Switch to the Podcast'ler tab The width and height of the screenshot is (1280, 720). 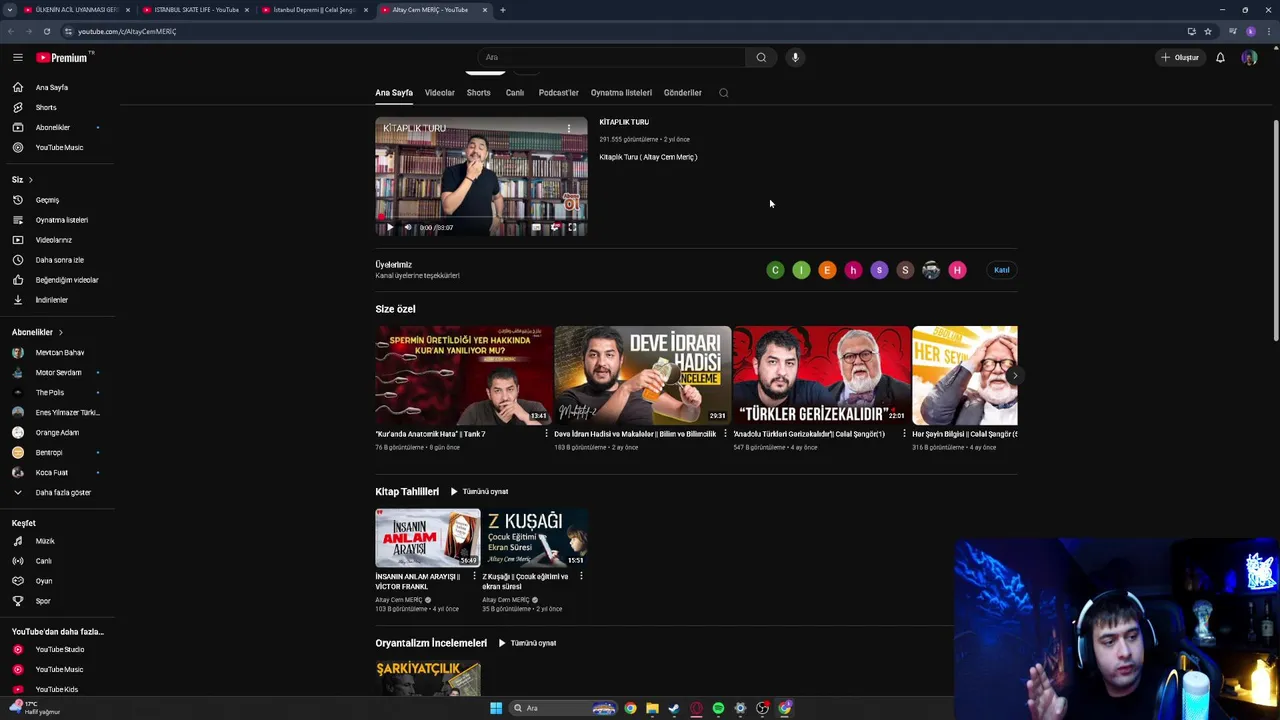point(558,93)
